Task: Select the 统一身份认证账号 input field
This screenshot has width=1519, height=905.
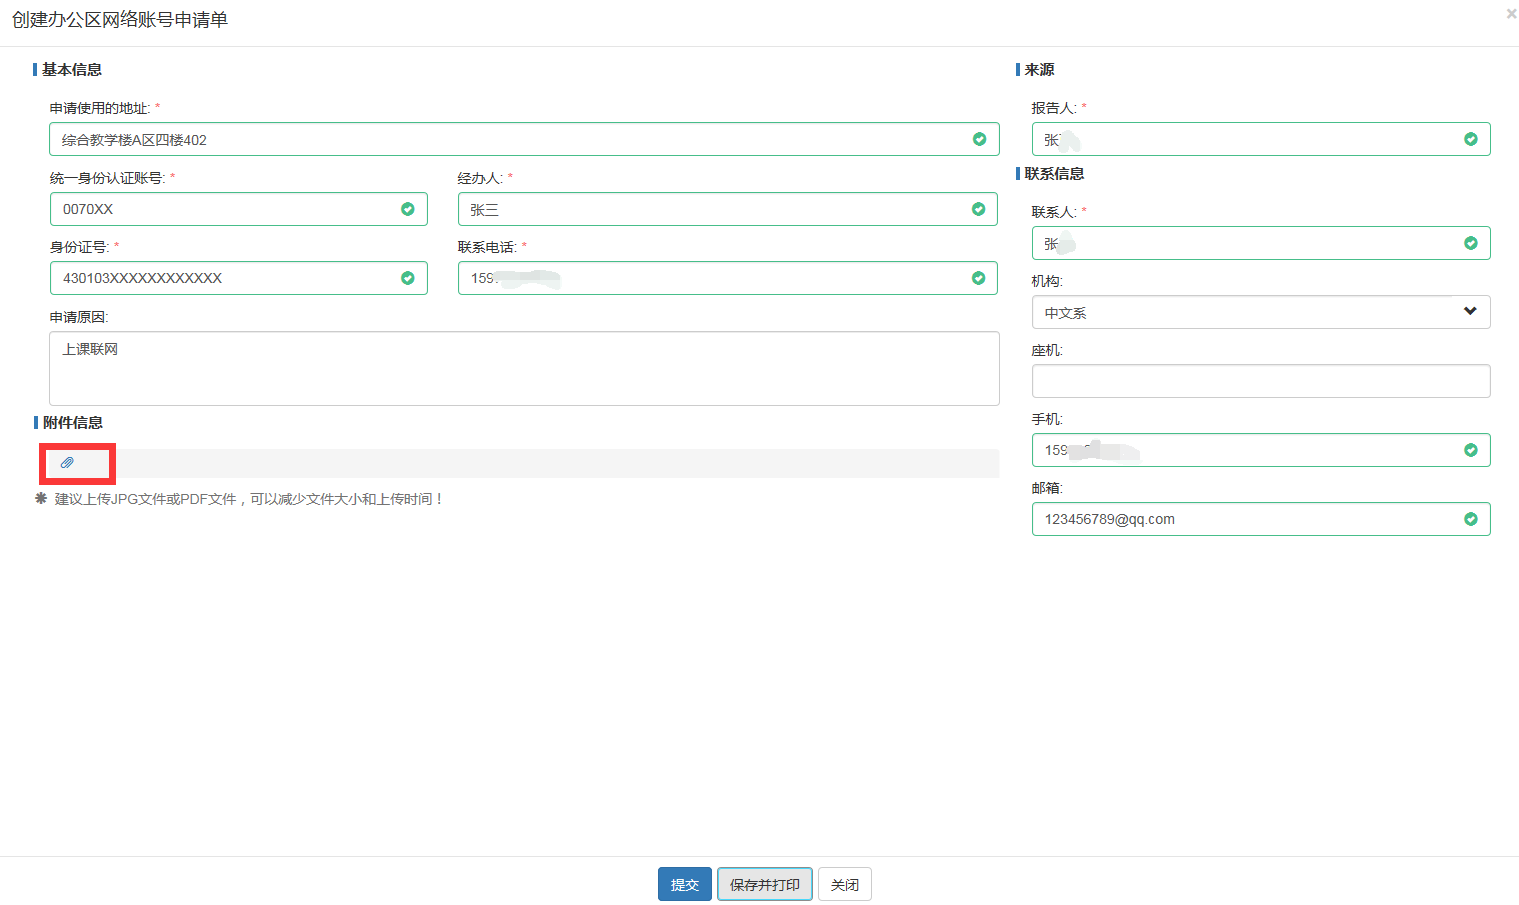Action: tap(225, 209)
